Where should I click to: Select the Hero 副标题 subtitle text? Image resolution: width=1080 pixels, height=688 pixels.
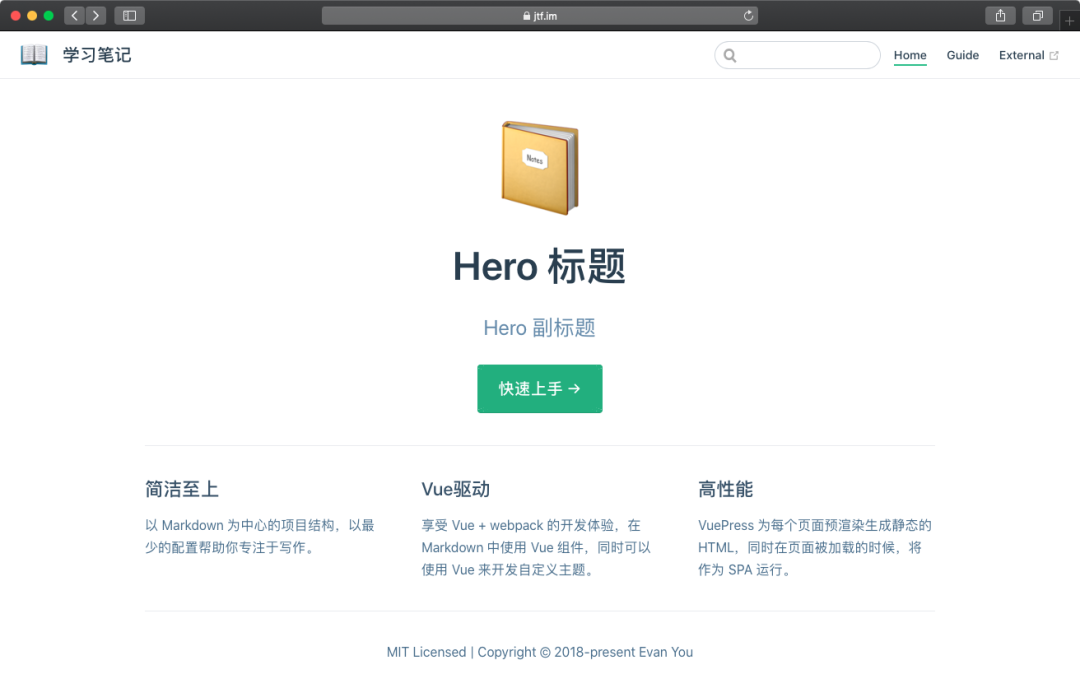tap(539, 328)
